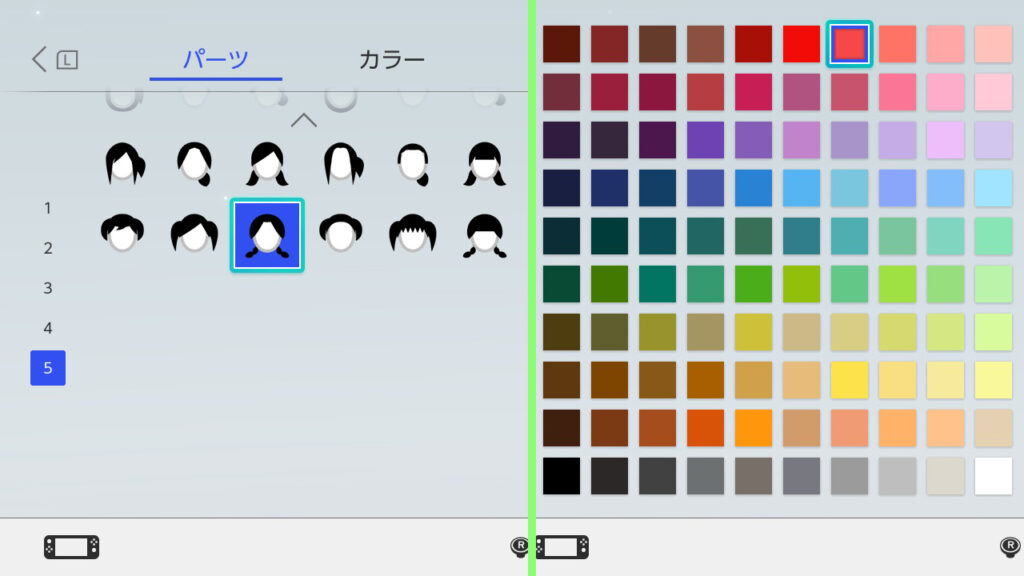Pick the vivid yellow swatch
Viewport: 1024px width, 576px height.
click(x=850, y=380)
